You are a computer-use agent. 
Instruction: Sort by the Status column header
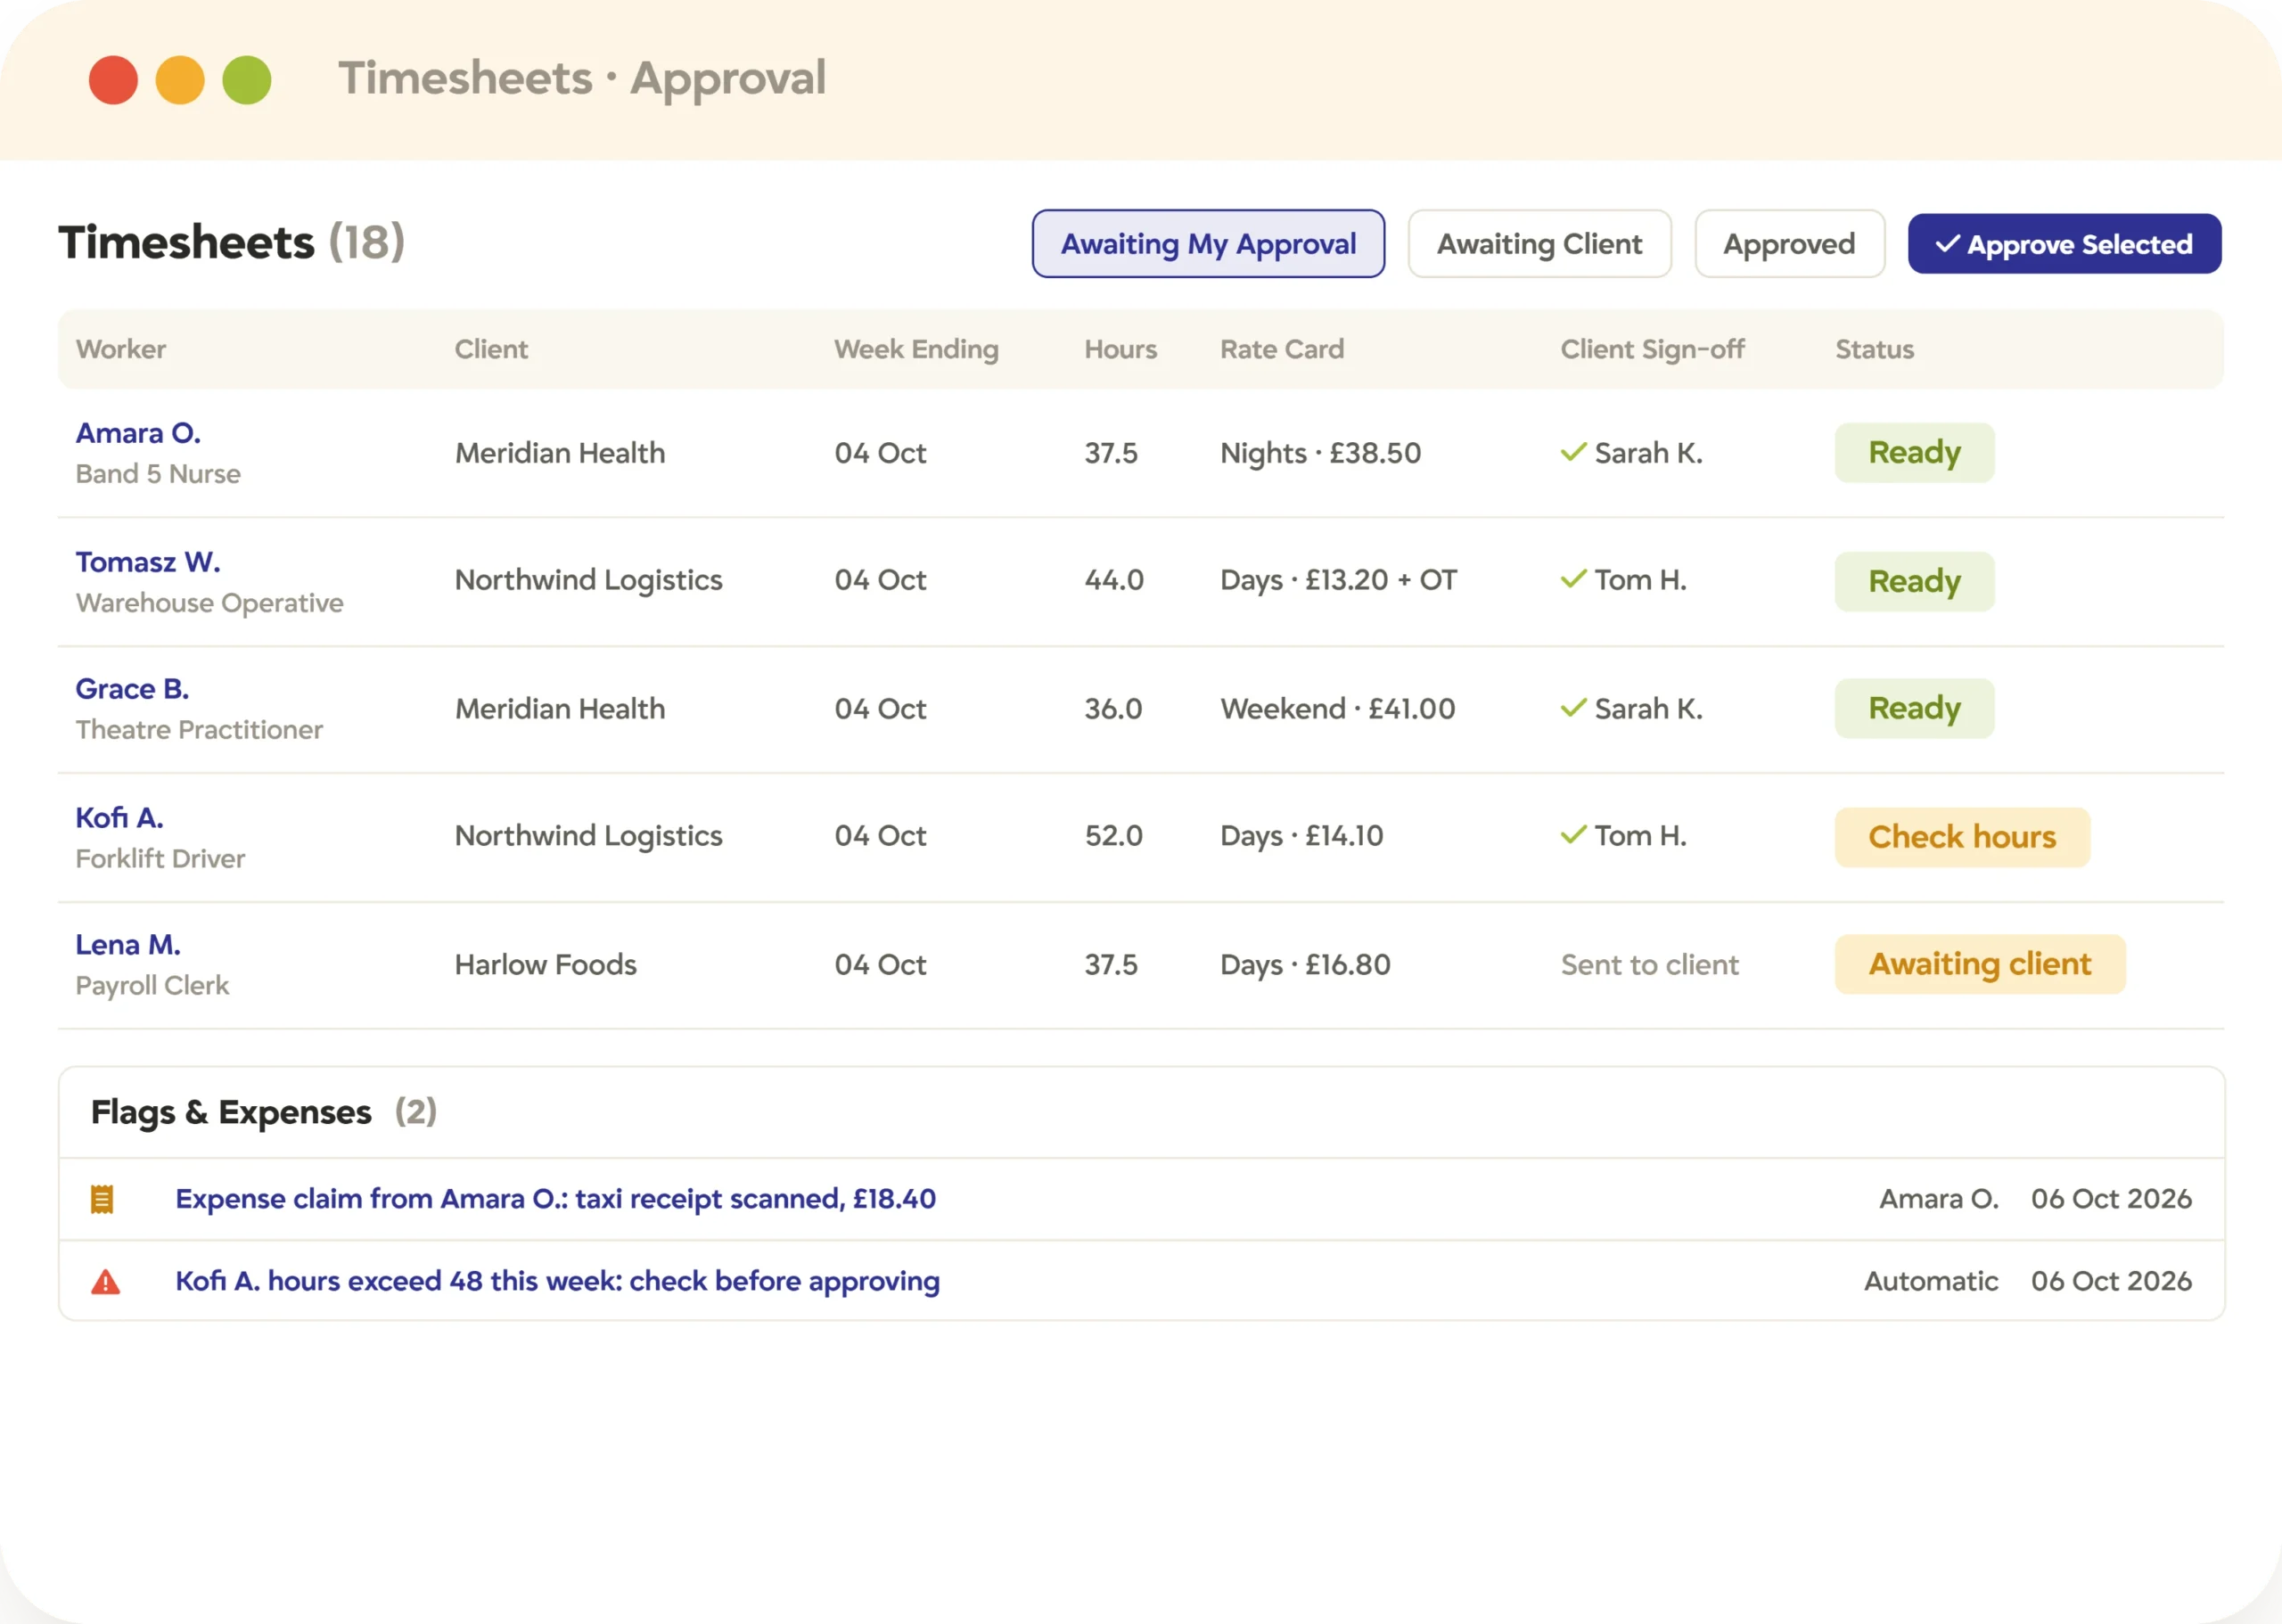pyautogui.click(x=1874, y=349)
